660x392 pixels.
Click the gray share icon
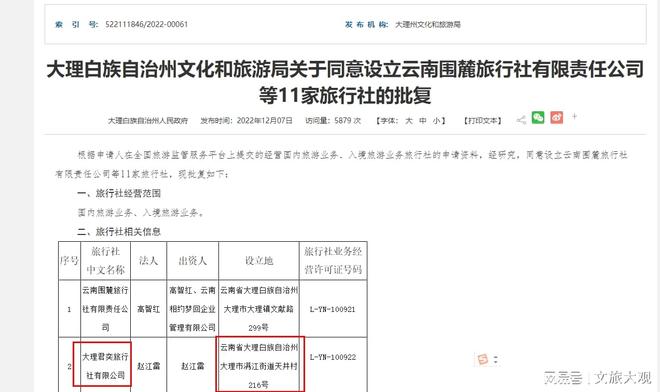(x=521, y=120)
